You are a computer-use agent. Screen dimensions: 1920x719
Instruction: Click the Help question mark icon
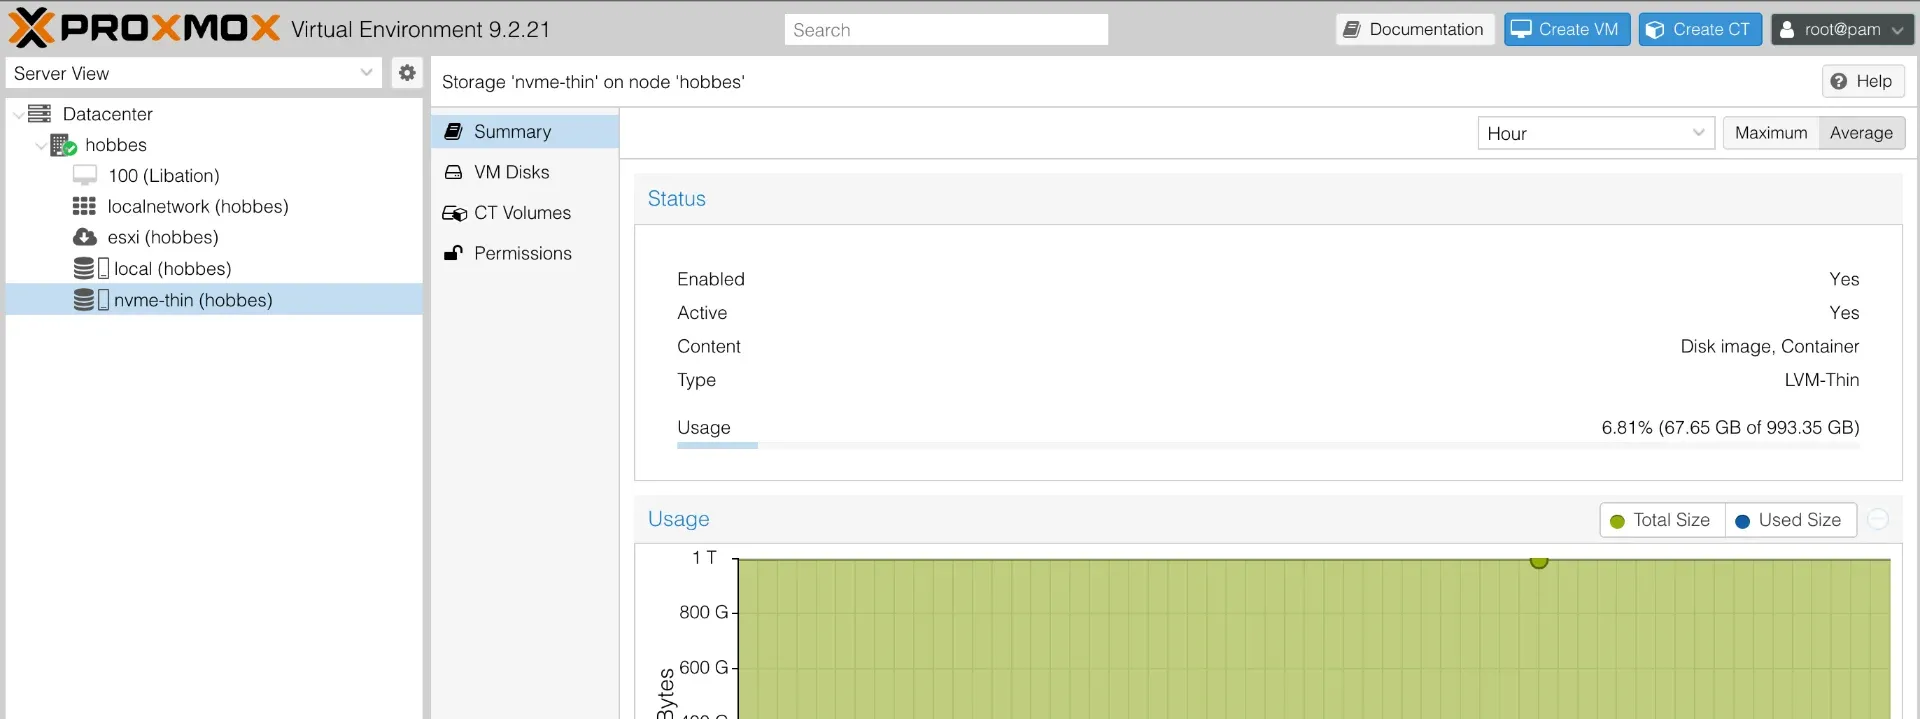point(1838,81)
